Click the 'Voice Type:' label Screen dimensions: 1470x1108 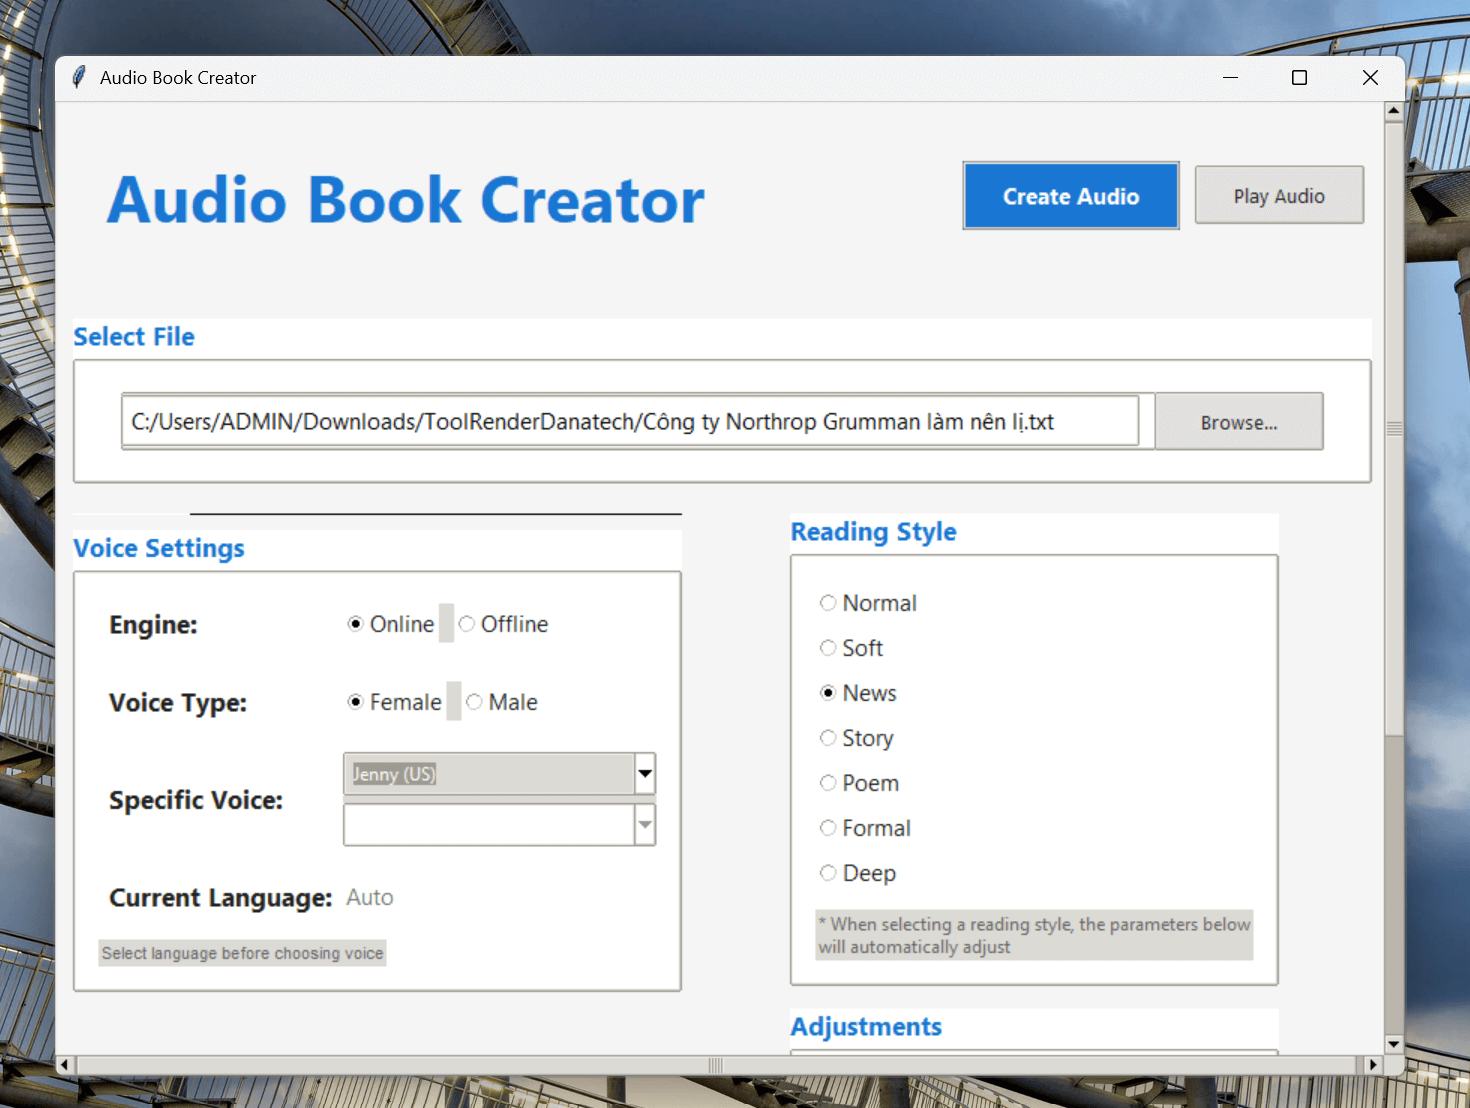(178, 702)
